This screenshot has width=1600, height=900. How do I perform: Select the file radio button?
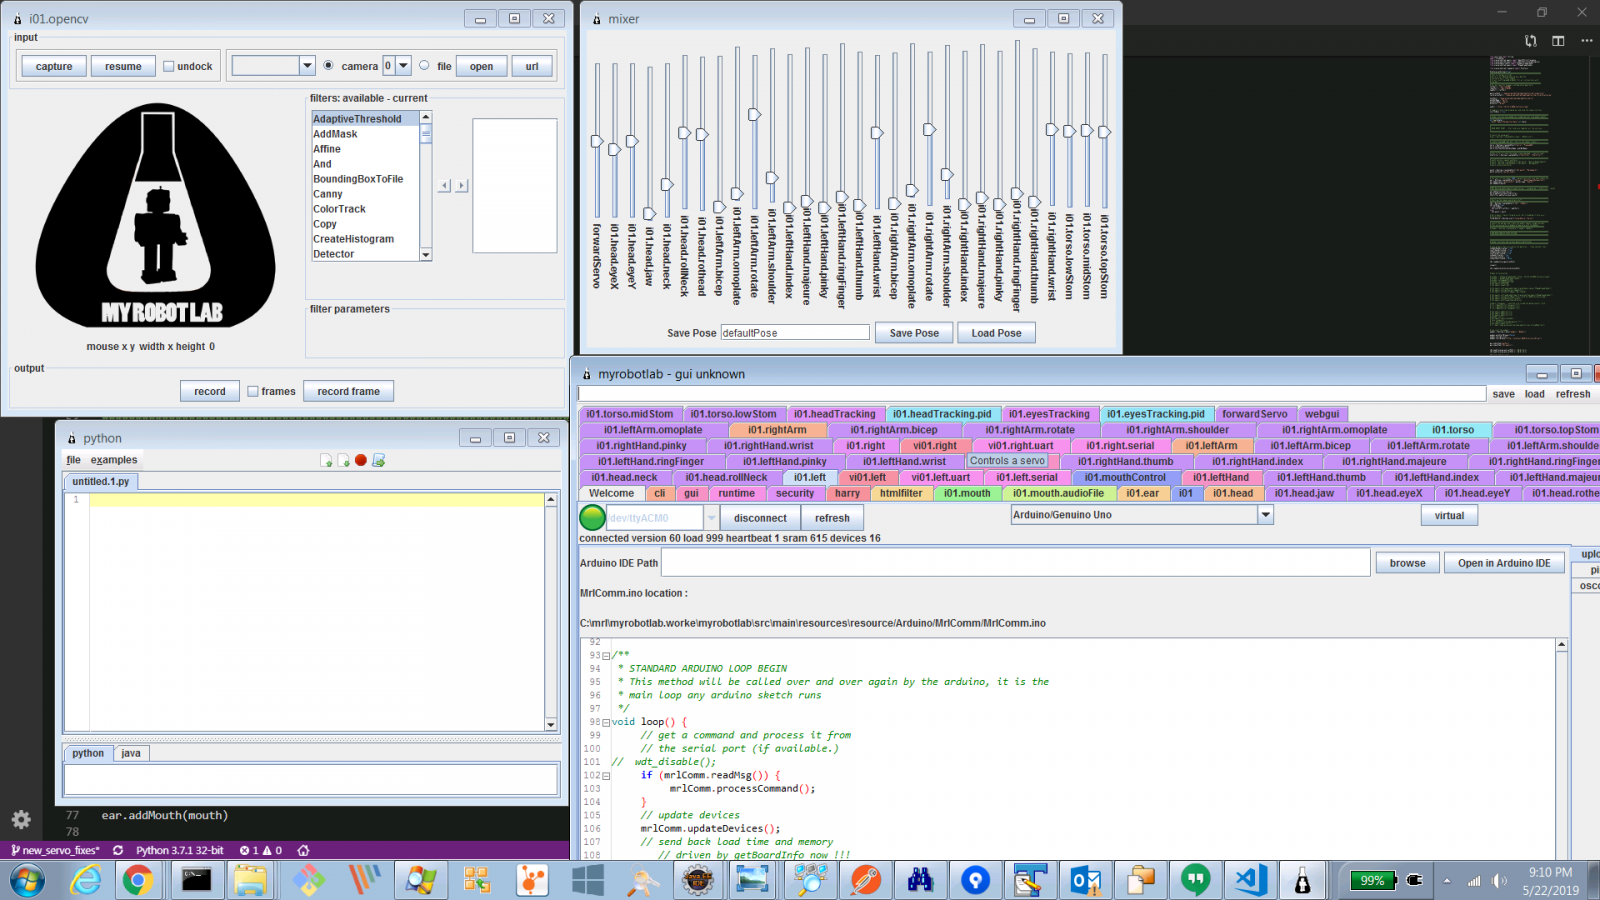[424, 65]
